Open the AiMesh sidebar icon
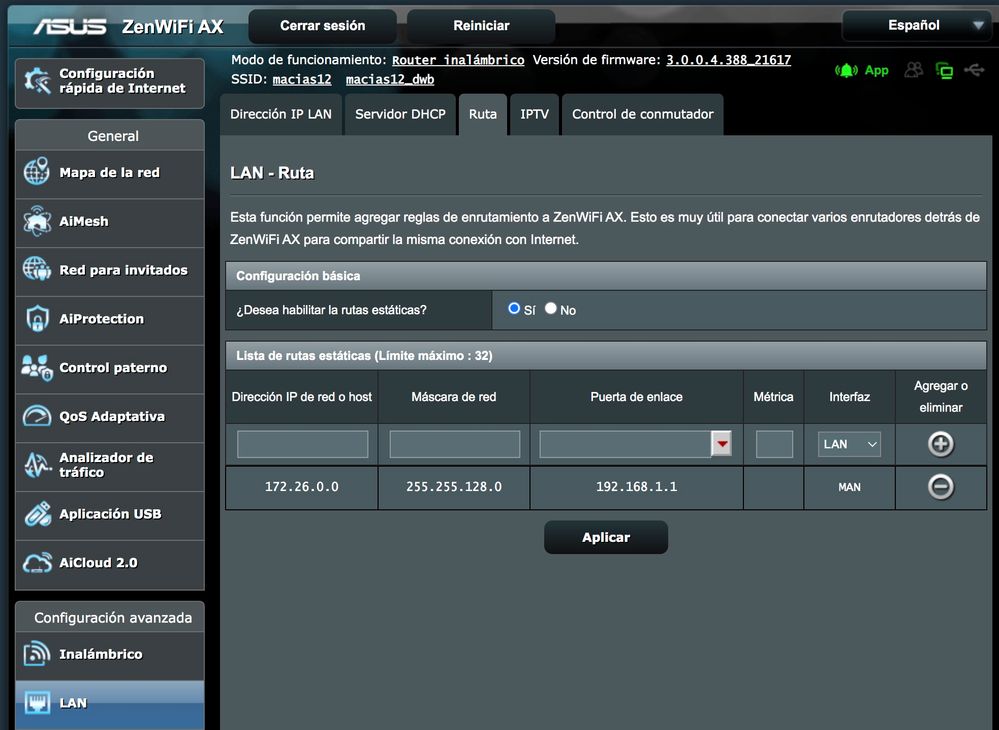Screen dimensions: 999x730 pos(37,221)
